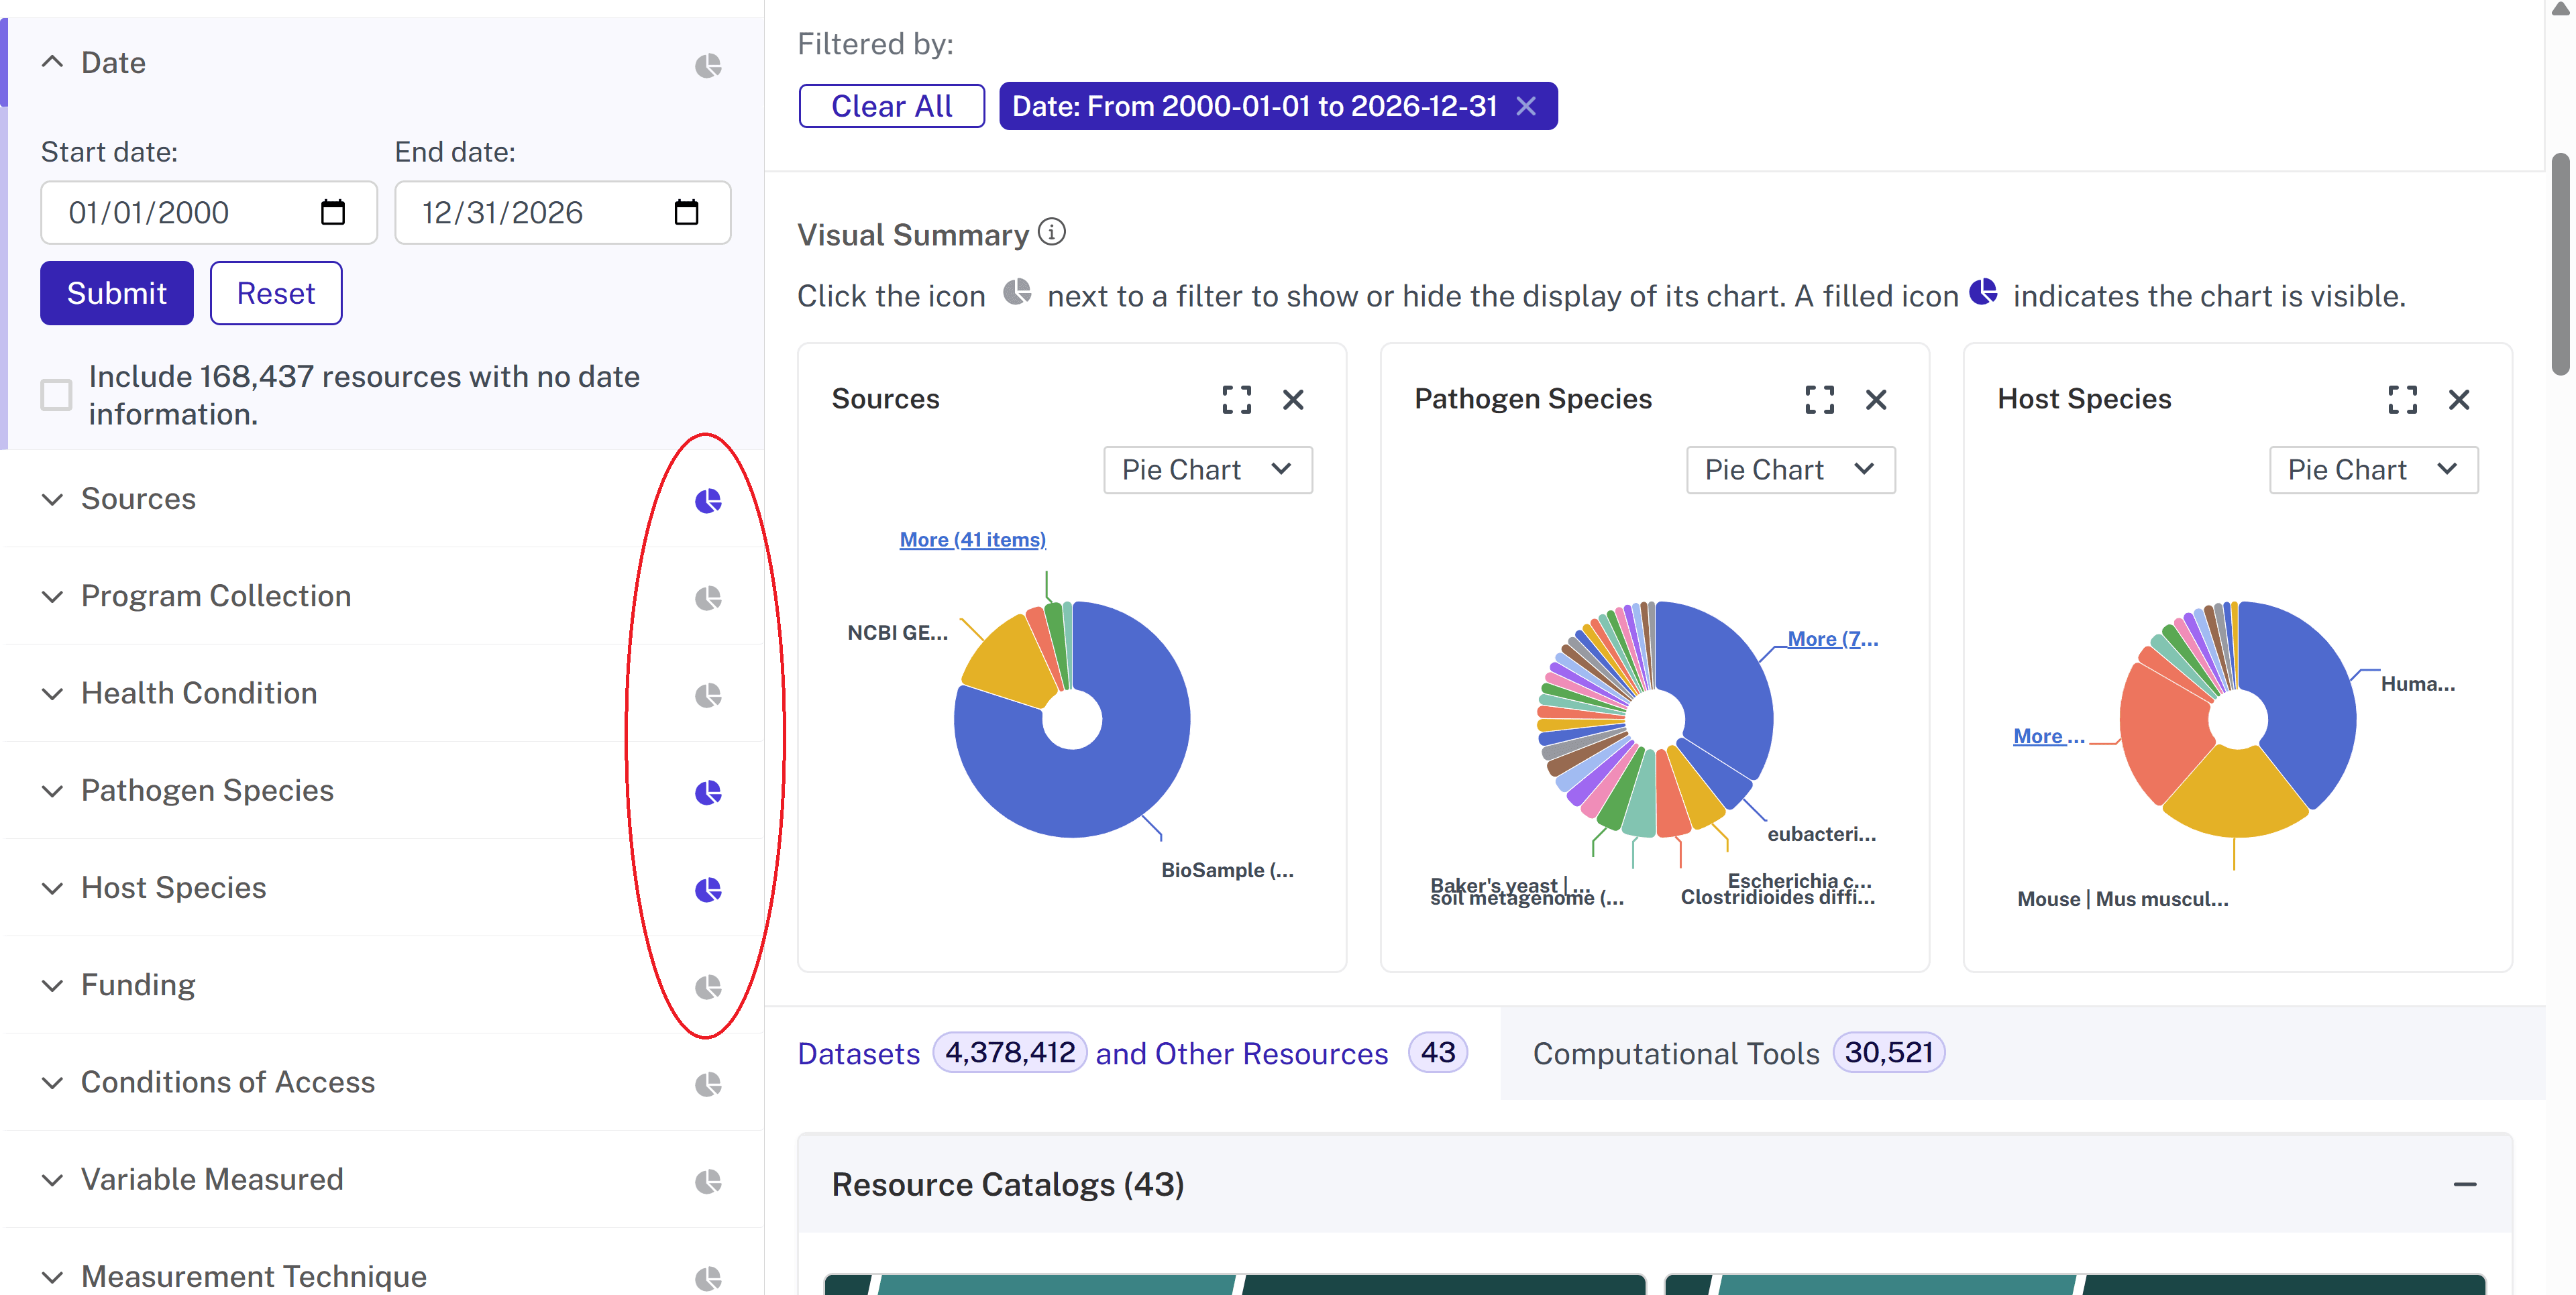This screenshot has height=1295, width=2576.
Task: Expand the Funding filter
Action: pyautogui.click(x=52, y=985)
